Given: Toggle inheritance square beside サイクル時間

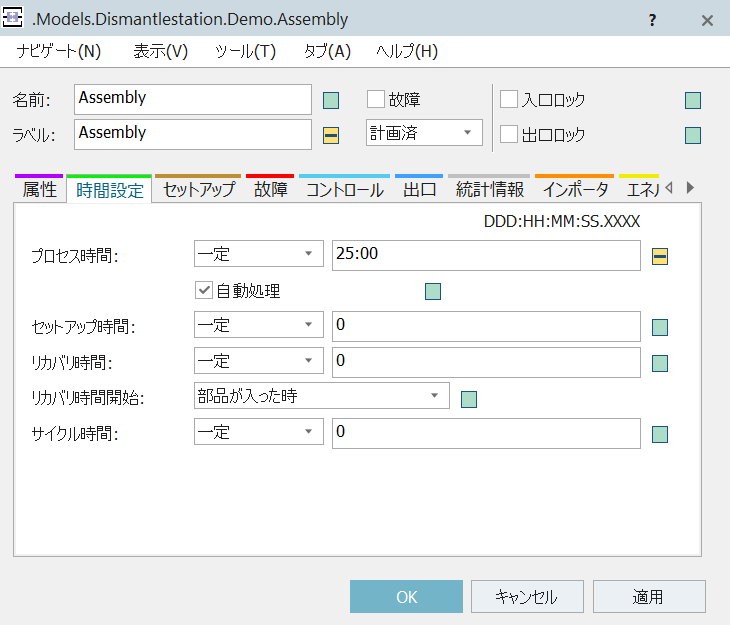Looking at the screenshot, I should click(x=660, y=435).
